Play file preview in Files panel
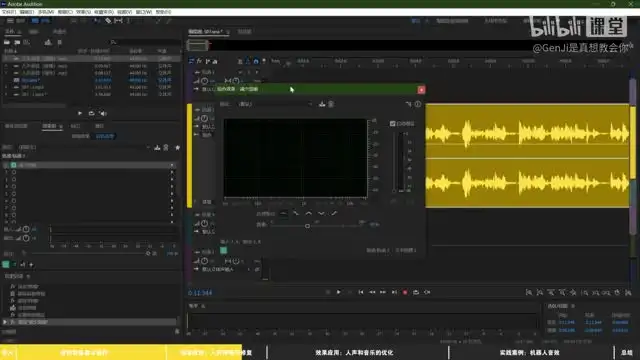The height and width of the screenshot is (360, 640). [80, 113]
